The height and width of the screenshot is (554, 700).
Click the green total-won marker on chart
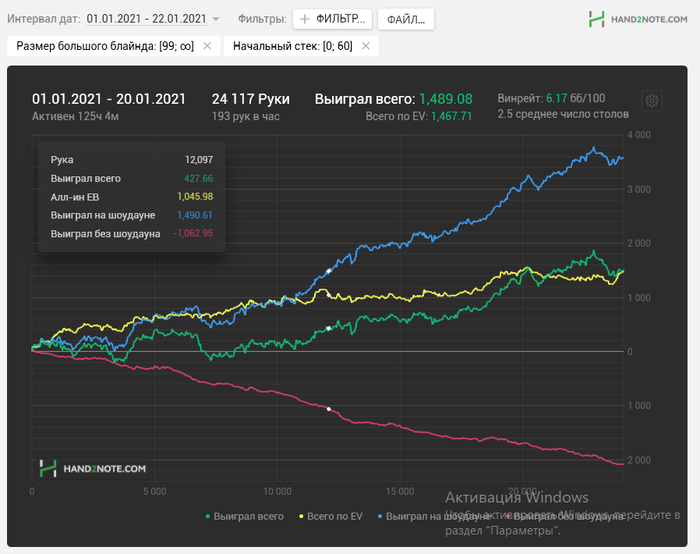pos(329,328)
